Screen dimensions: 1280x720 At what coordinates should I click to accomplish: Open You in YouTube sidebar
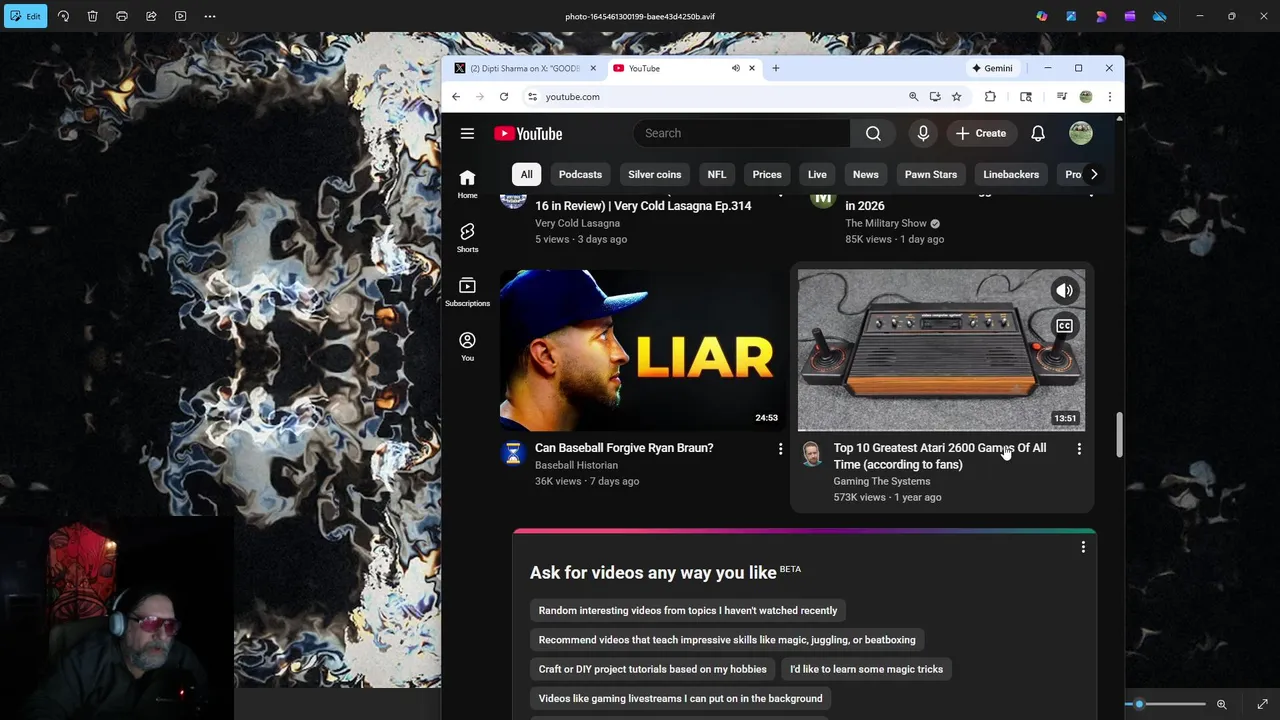click(x=467, y=346)
